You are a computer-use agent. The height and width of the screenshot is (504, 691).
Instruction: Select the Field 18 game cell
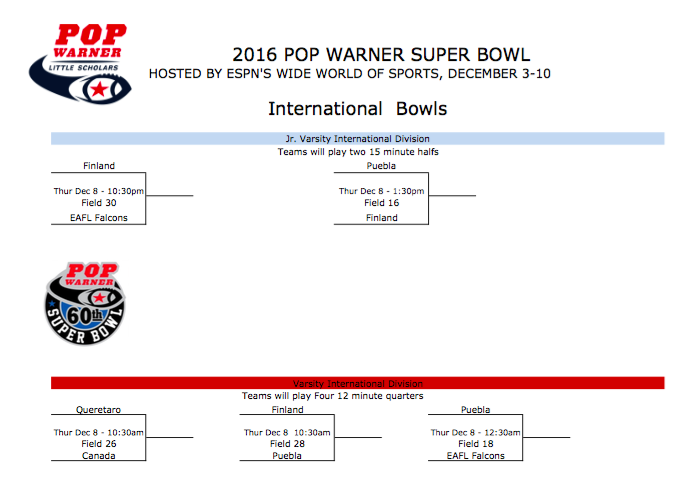[x=476, y=444]
